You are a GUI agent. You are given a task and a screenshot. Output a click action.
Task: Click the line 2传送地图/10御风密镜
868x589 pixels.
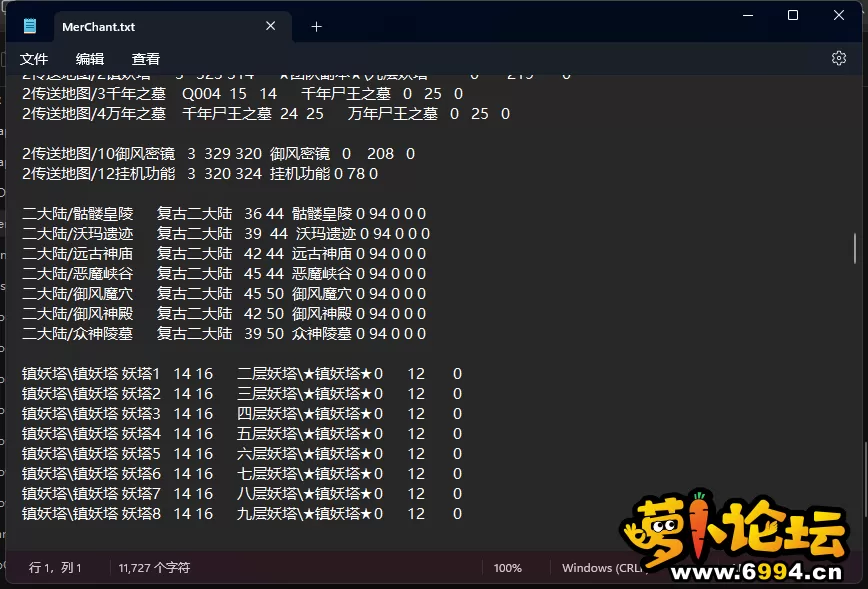pyautogui.click(x=218, y=153)
